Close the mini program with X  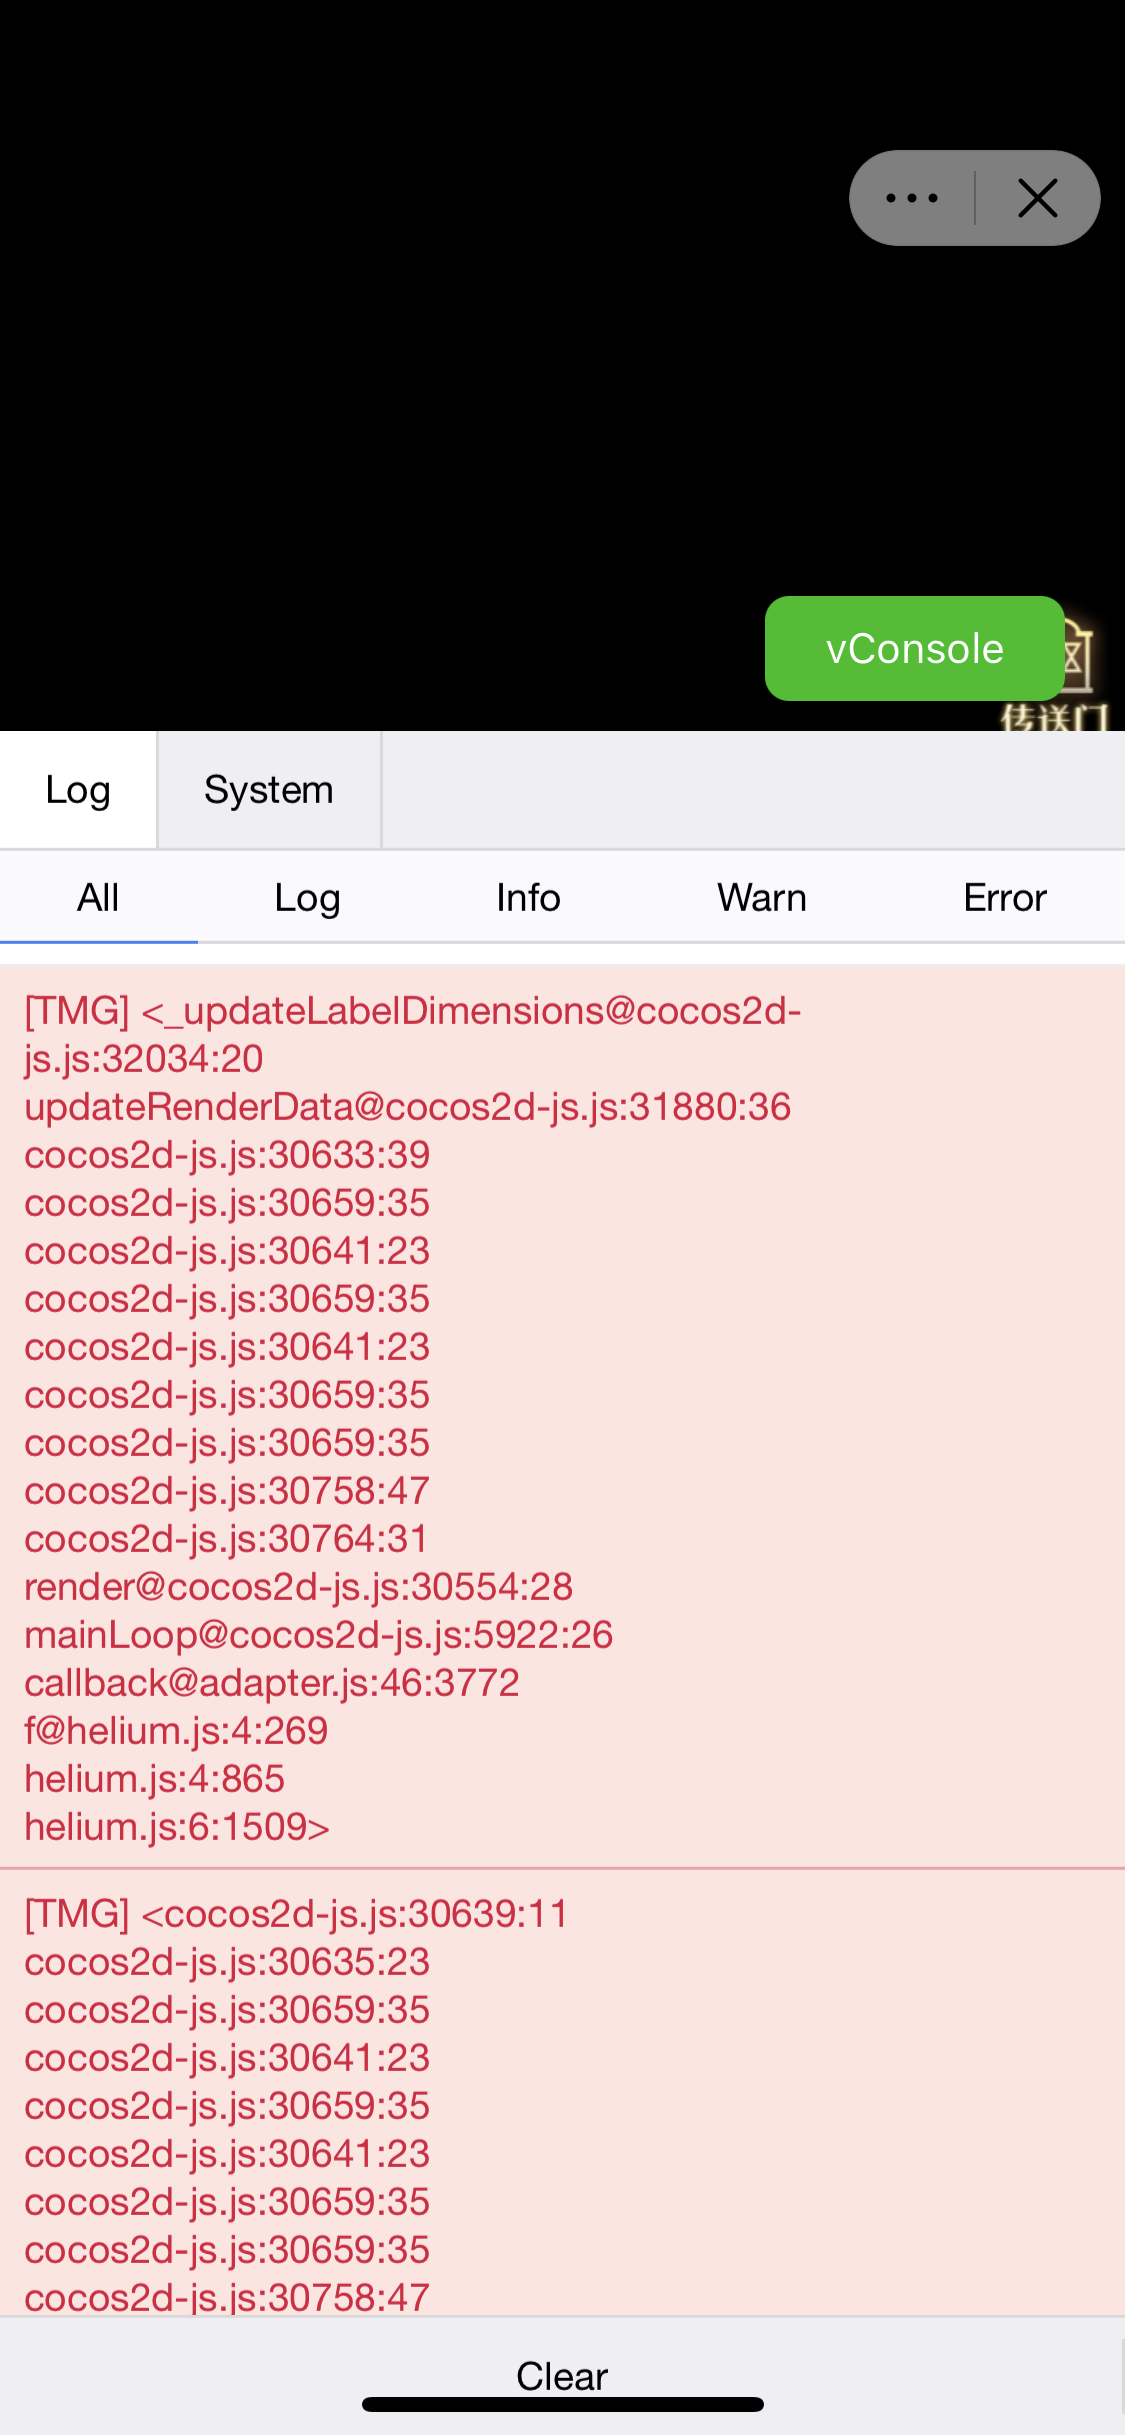click(x=1038, y=198)
